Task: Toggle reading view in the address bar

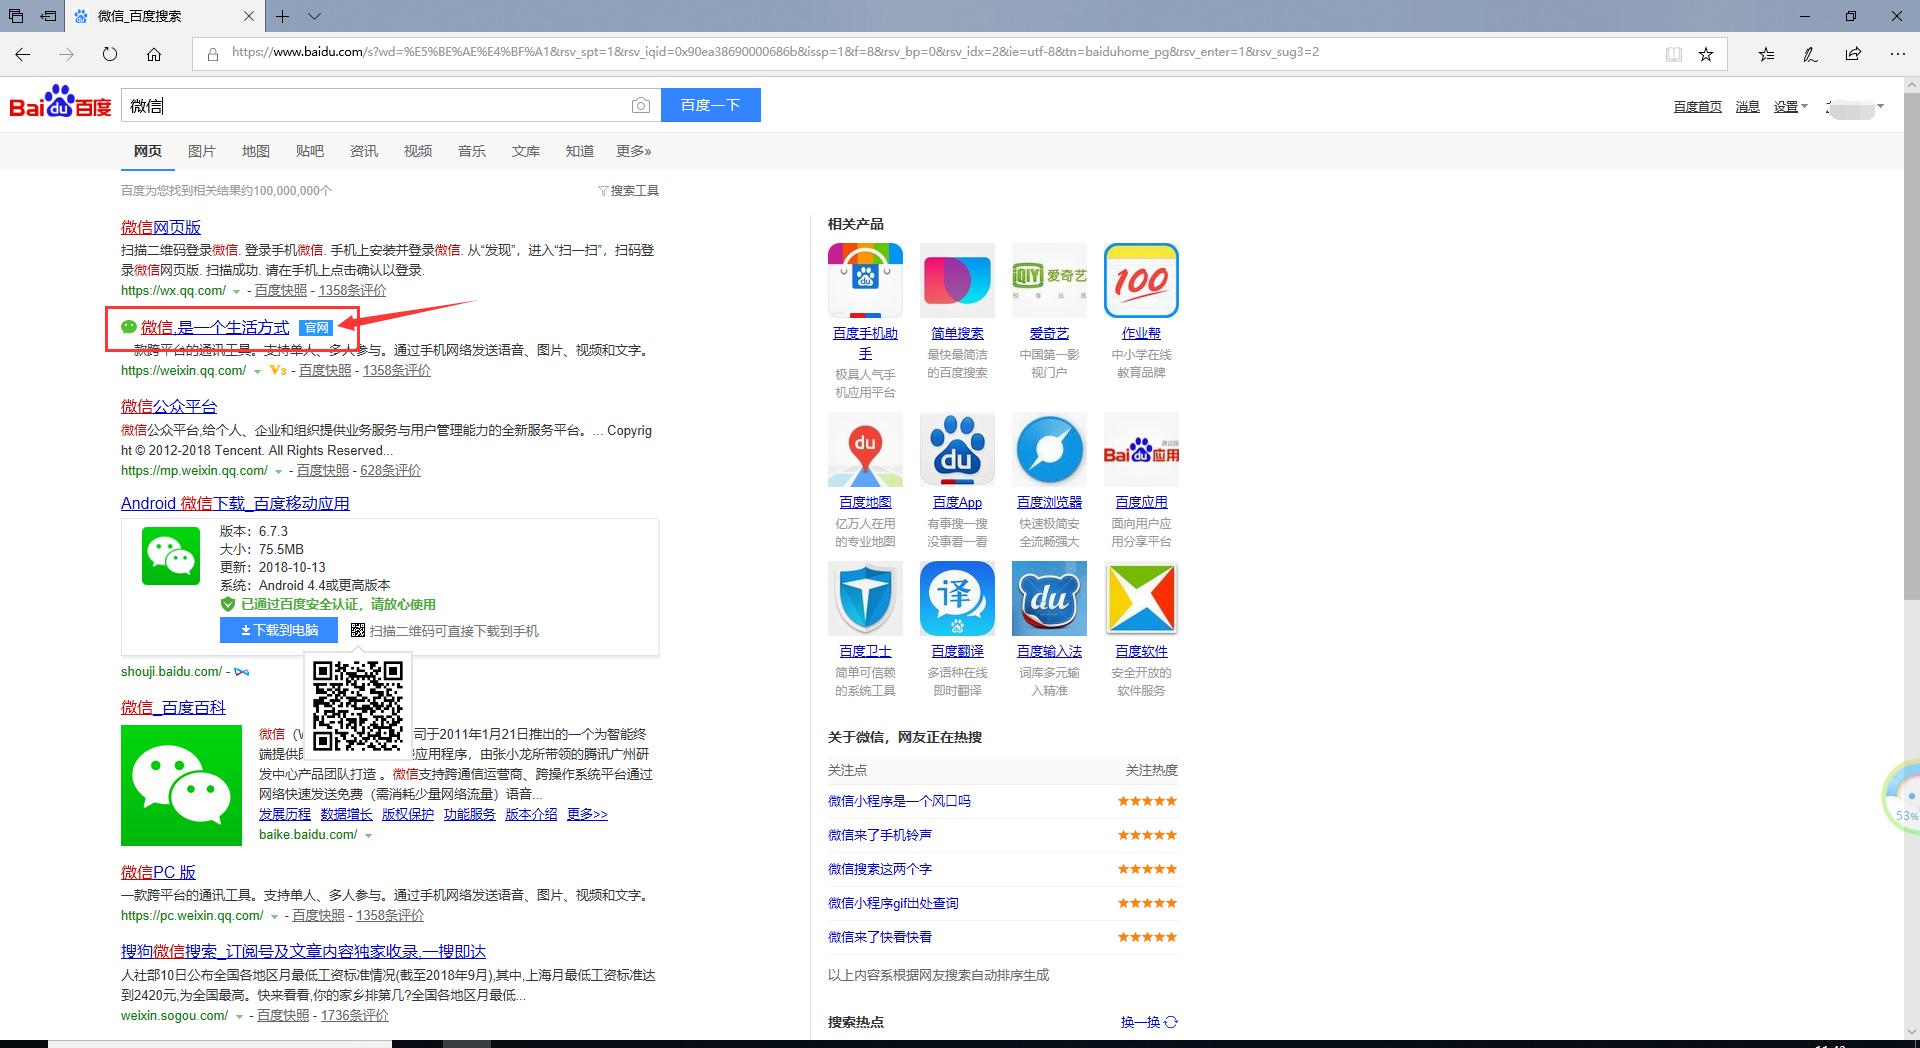Action: 1674,54
